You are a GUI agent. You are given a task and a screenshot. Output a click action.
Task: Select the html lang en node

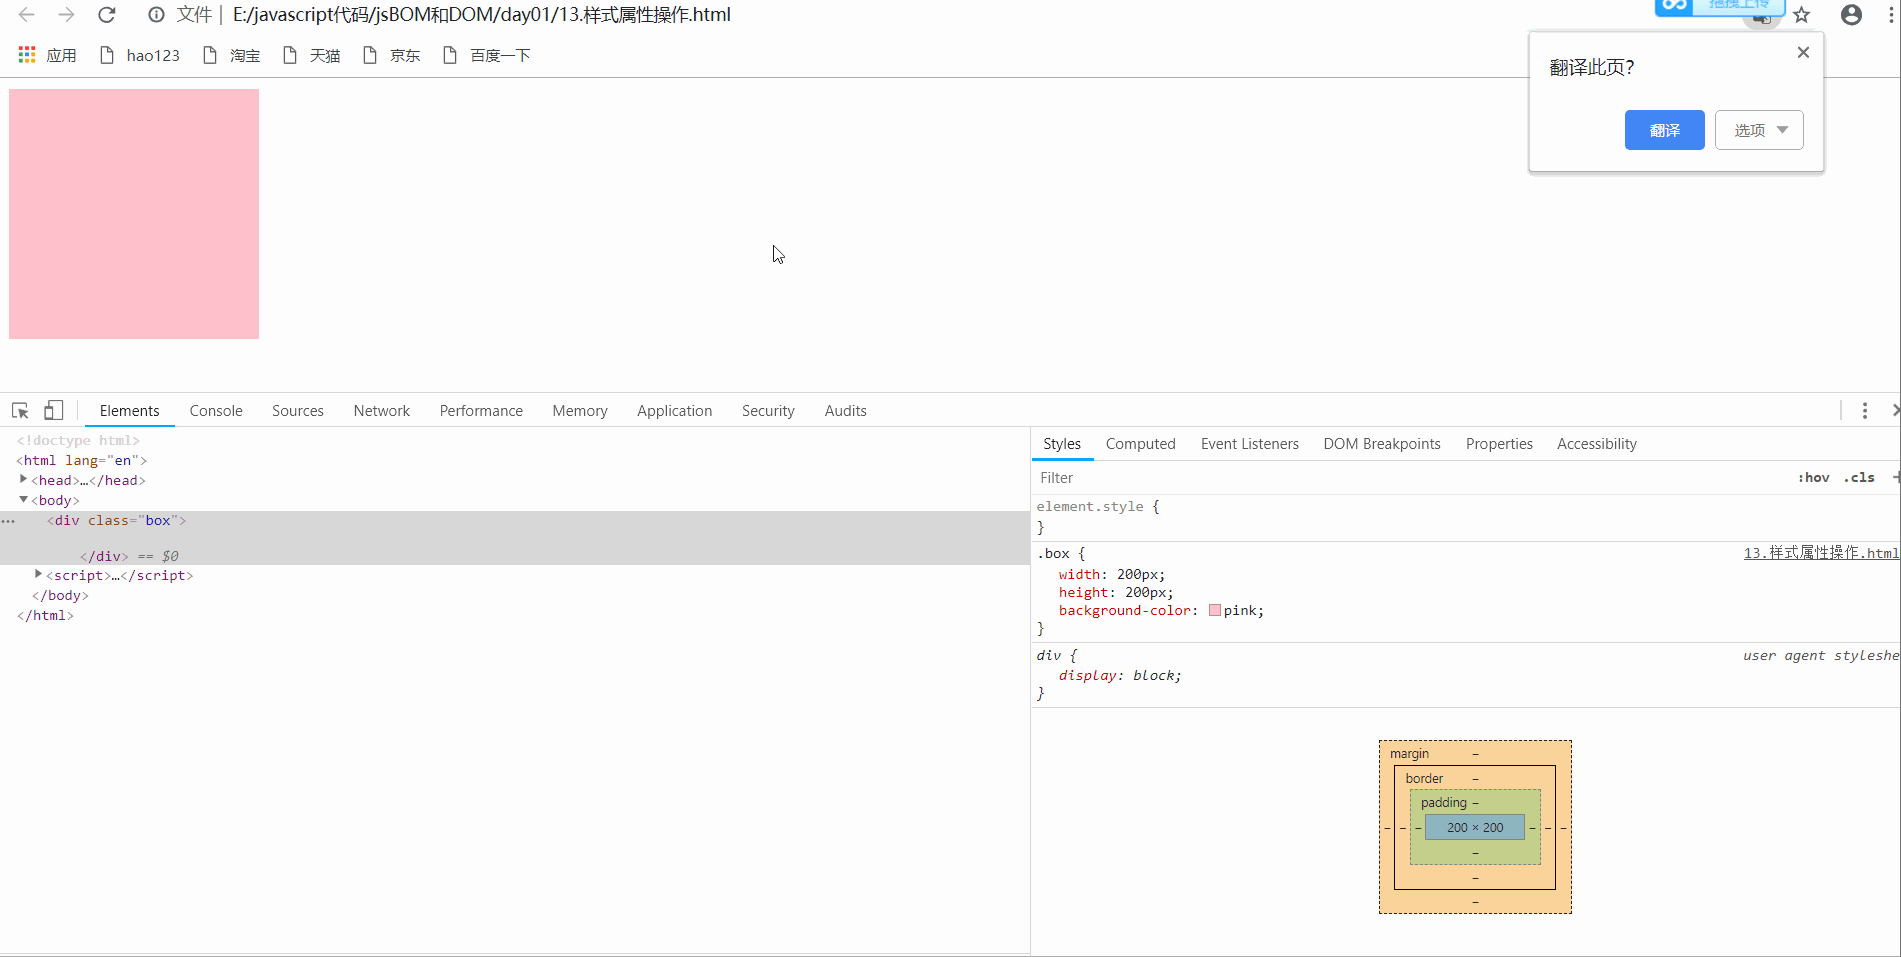[82, 461]
